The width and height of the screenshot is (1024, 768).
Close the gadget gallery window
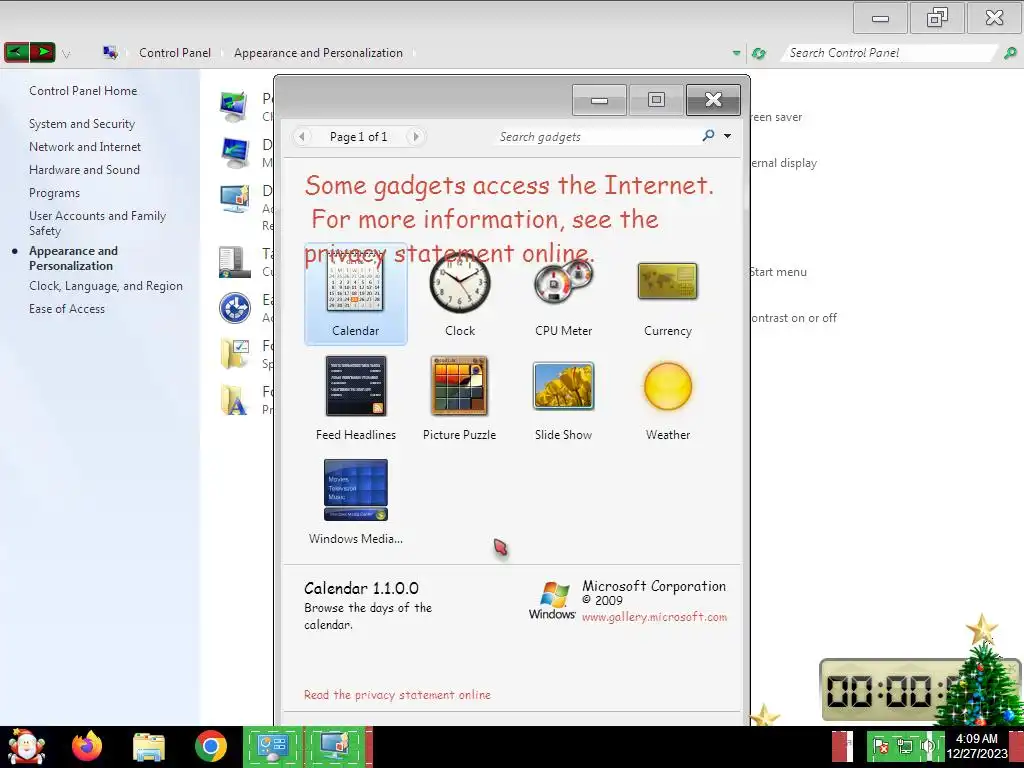pyautogui.click(x=713, y=100)
